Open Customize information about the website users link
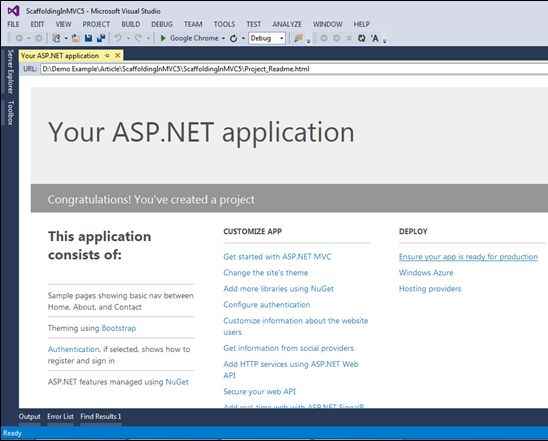 point(296,326)
